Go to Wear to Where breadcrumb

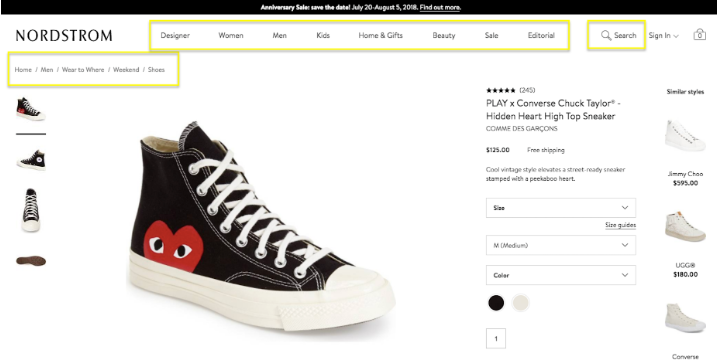(83, 70)
